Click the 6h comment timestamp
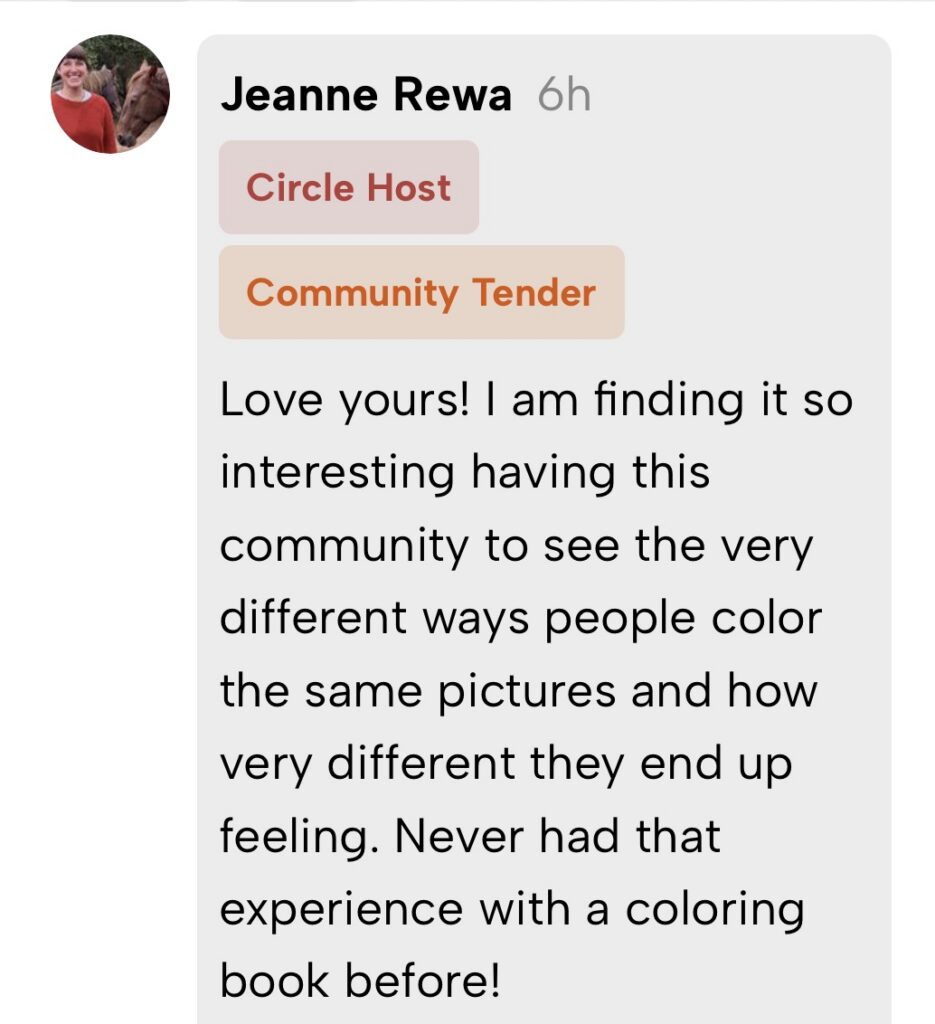Viewport: 935px width, 1024px height. coord(564,96)
